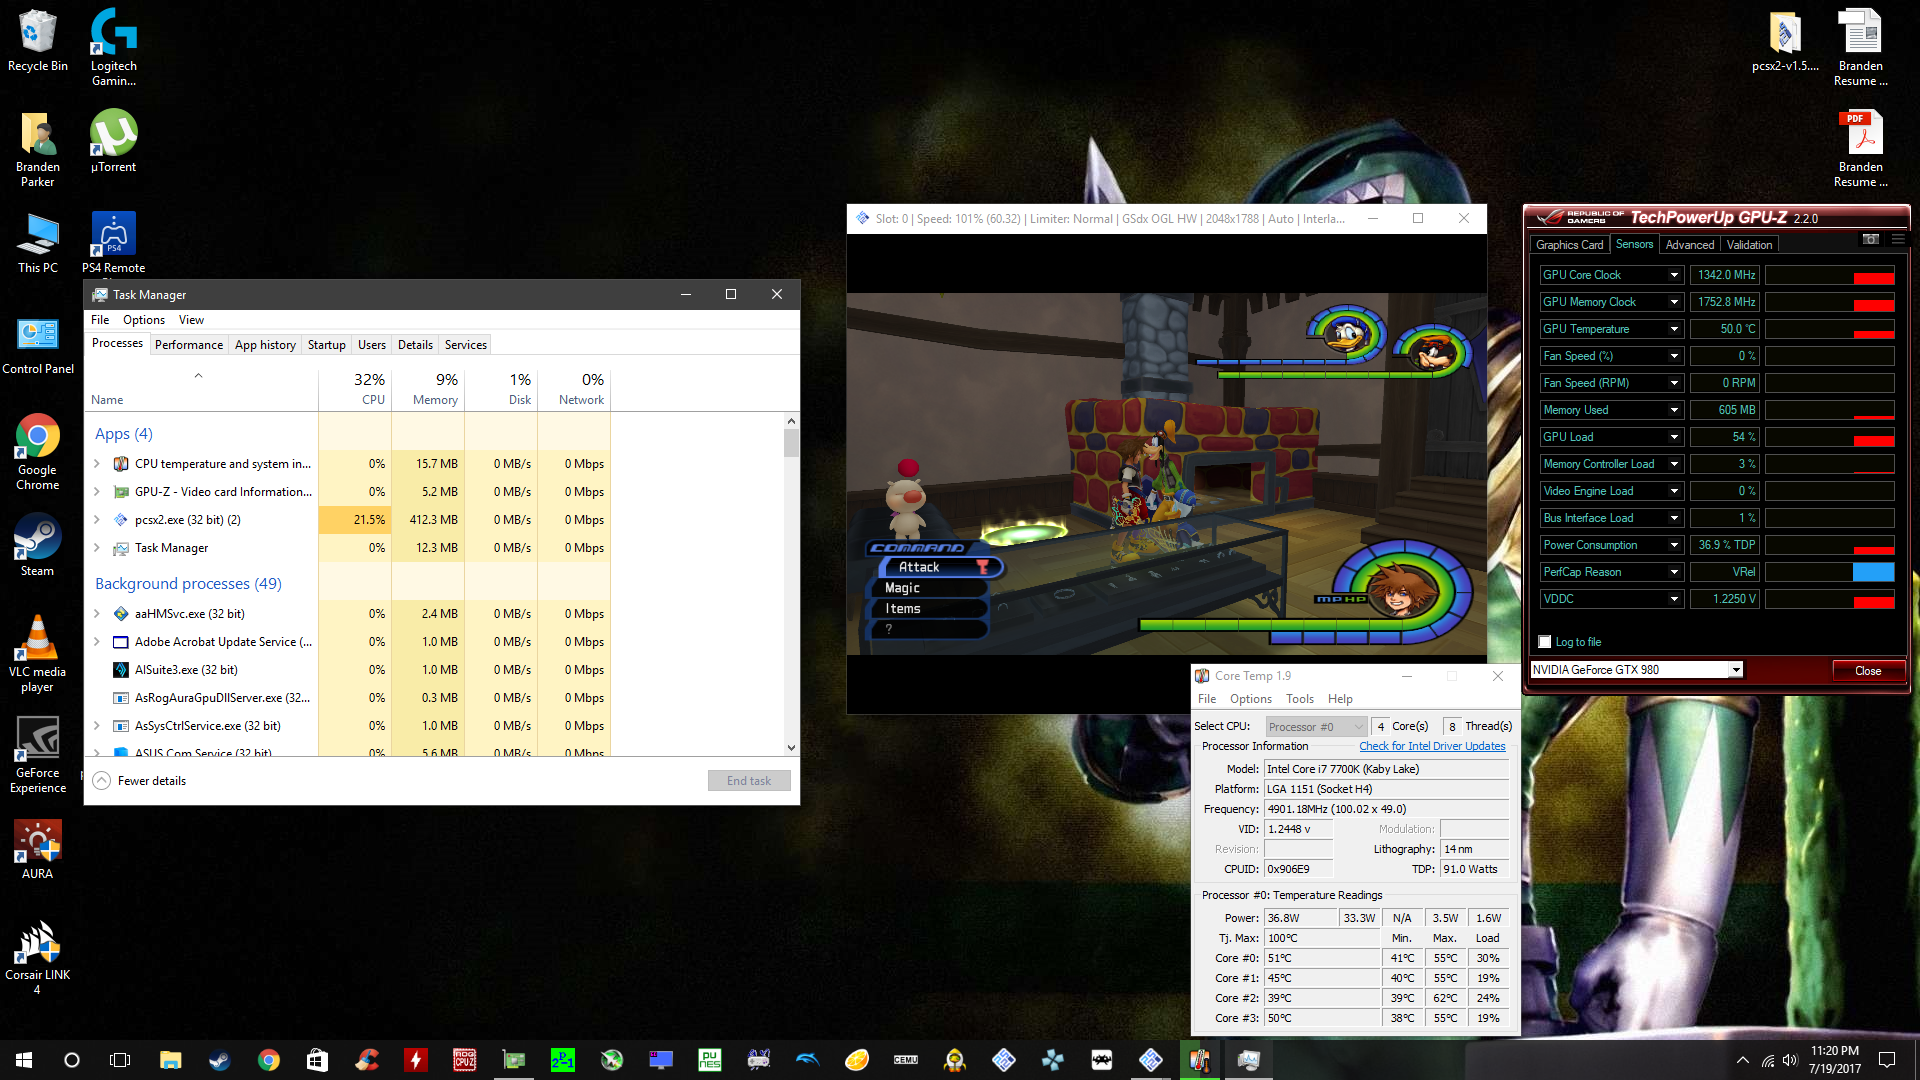Open the Core Temp Tools menu

tap(1300, 699)
